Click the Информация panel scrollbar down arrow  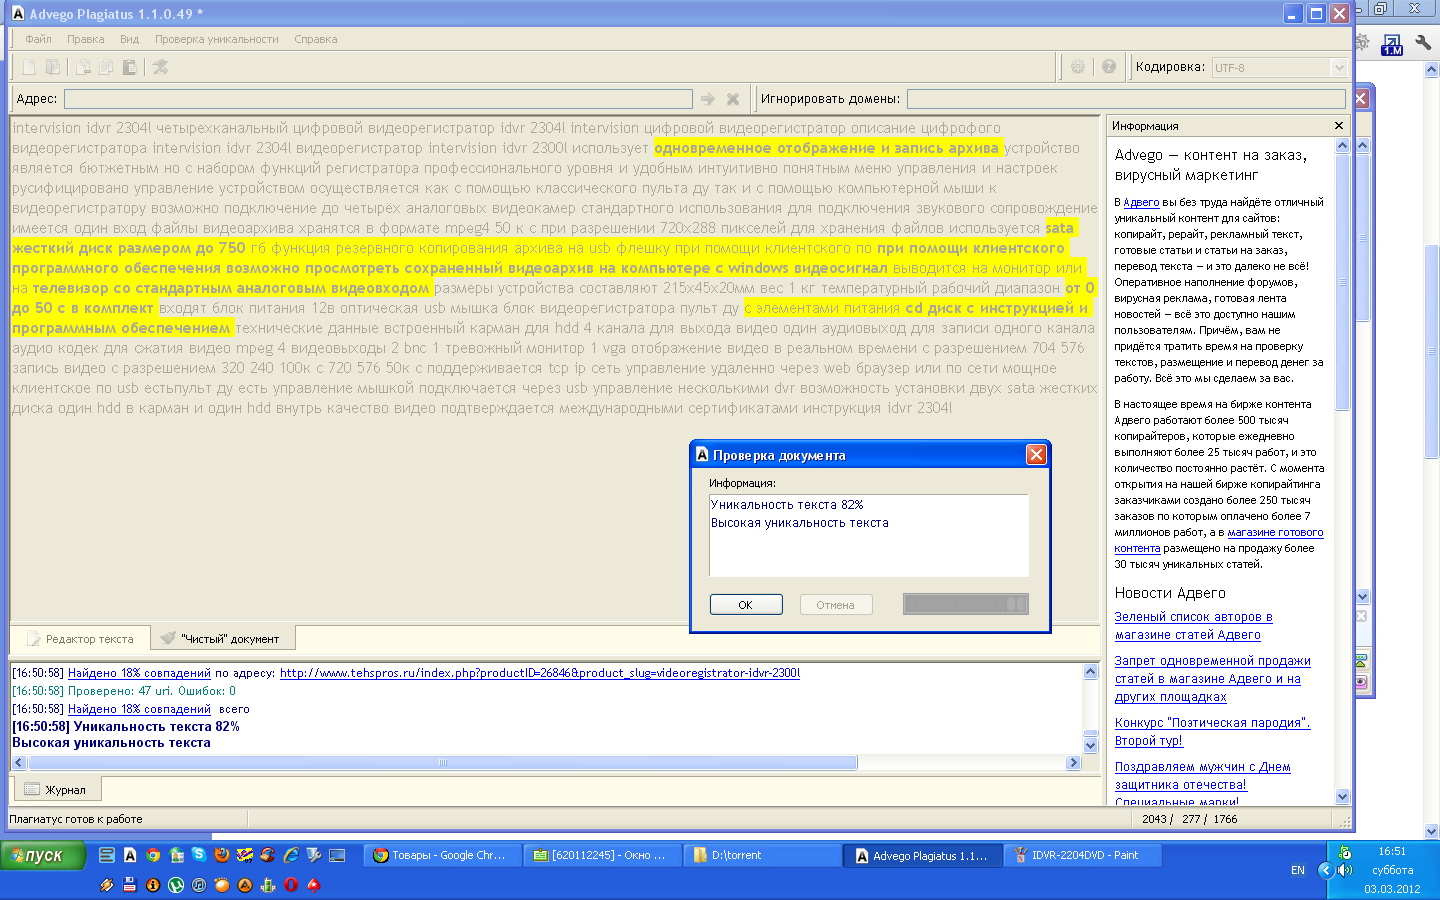(x=1342, y=797)
